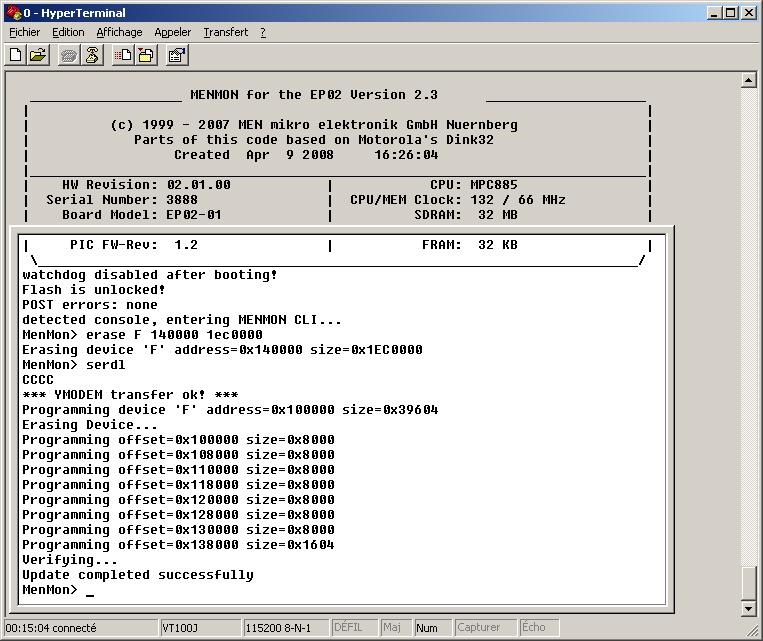
Task: Open the Transfert menu
Action: click(x=225, y=32)
